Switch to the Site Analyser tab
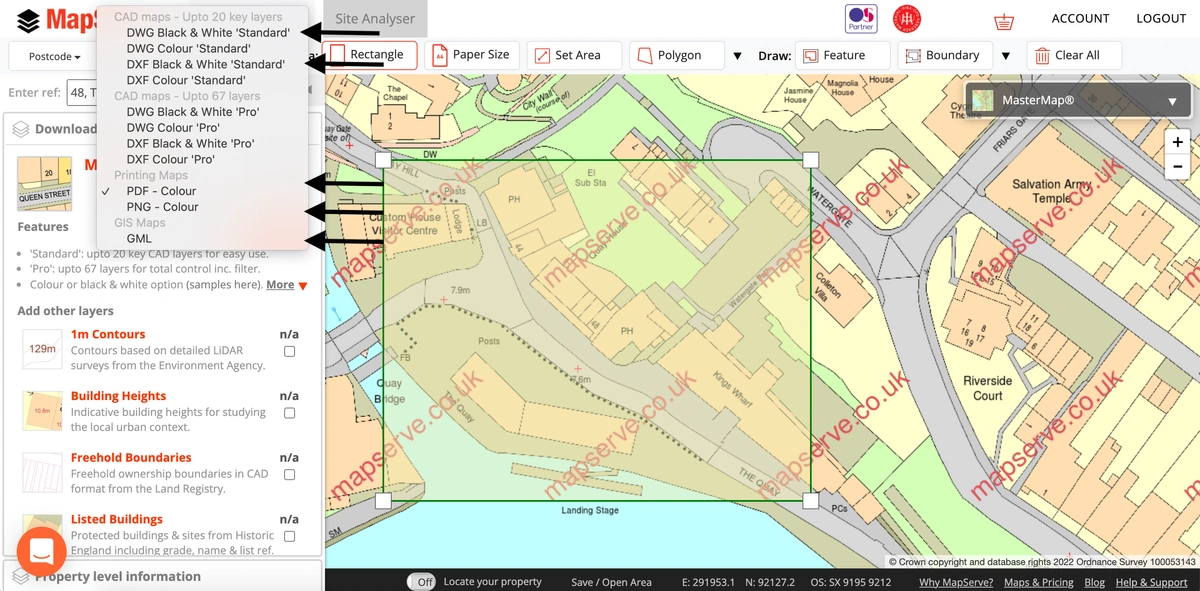The image size is (1200, 591). pos(375,19)
